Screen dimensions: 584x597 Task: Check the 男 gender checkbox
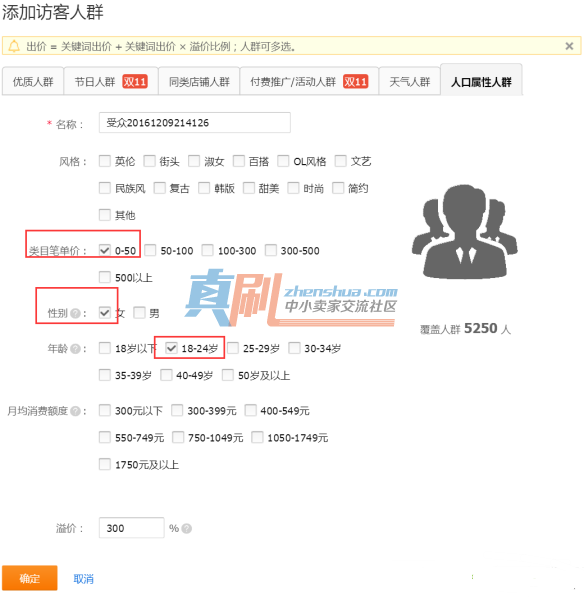[139, 313]
